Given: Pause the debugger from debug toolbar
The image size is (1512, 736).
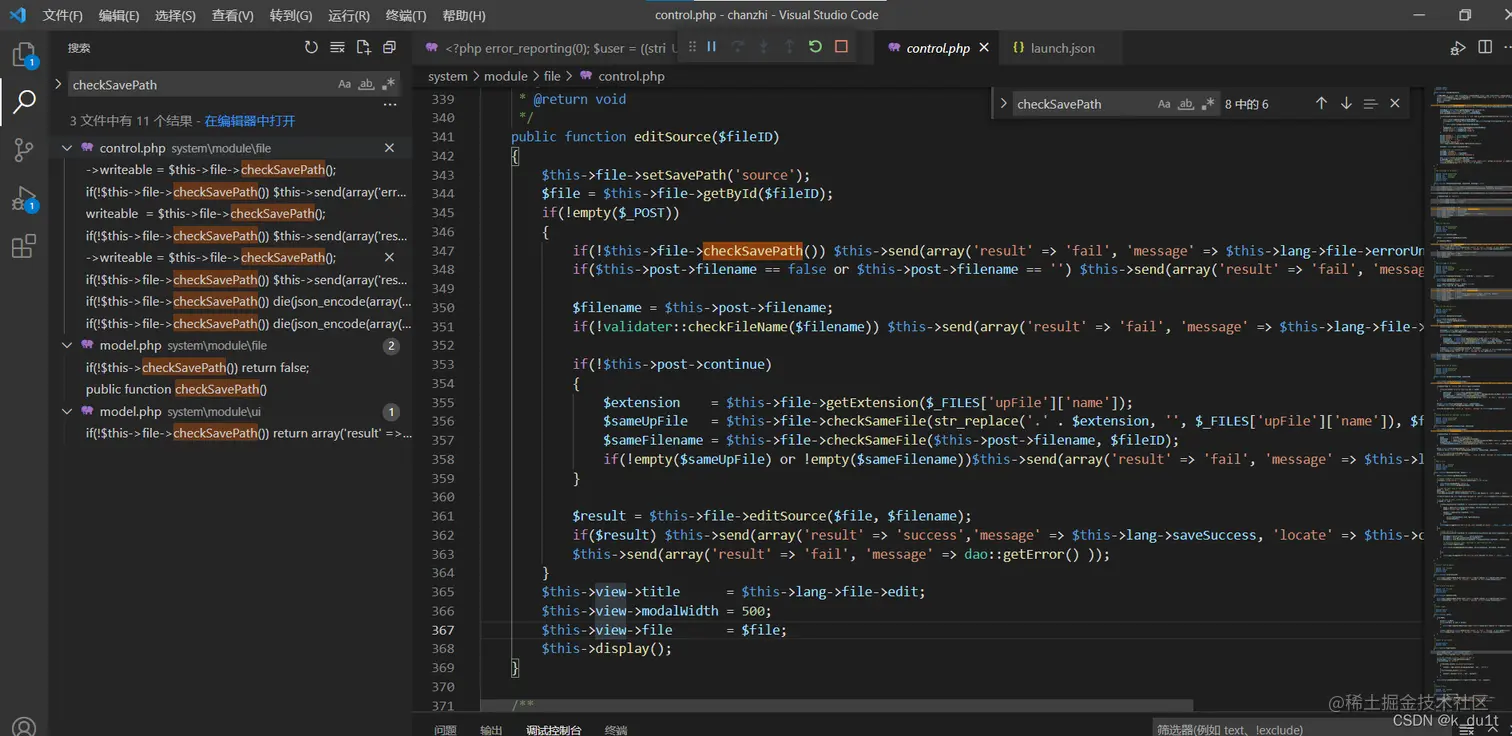Looking at the screenshot, I should (711, 47).
